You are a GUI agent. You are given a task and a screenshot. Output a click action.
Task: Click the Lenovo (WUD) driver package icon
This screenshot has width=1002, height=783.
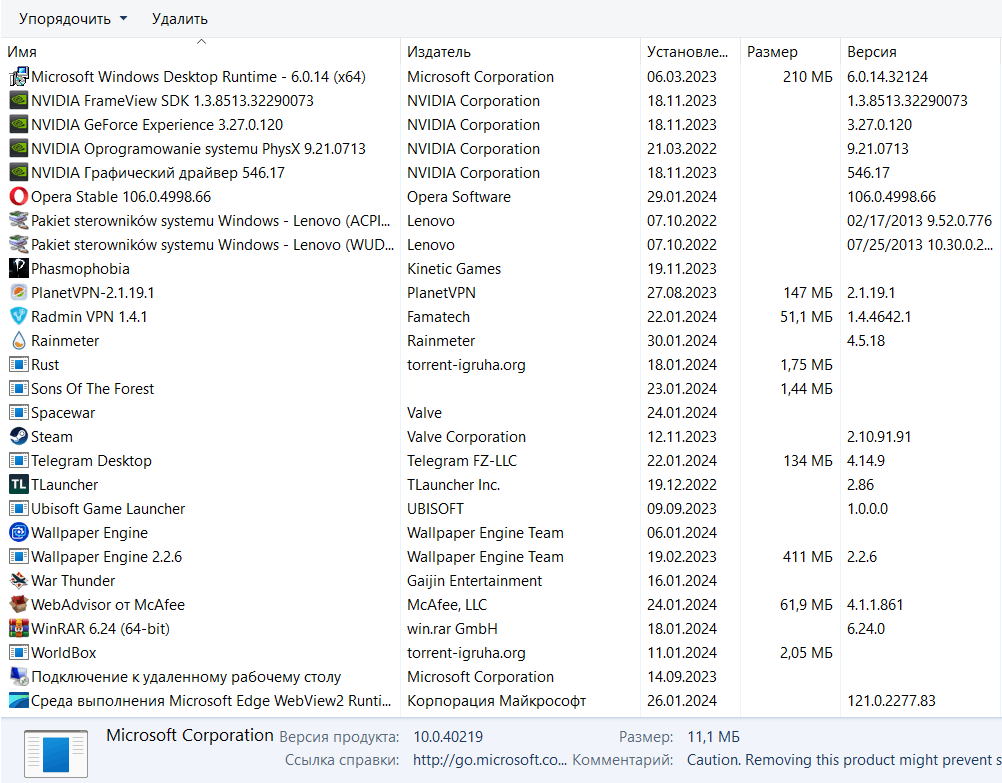click(19, 244)
